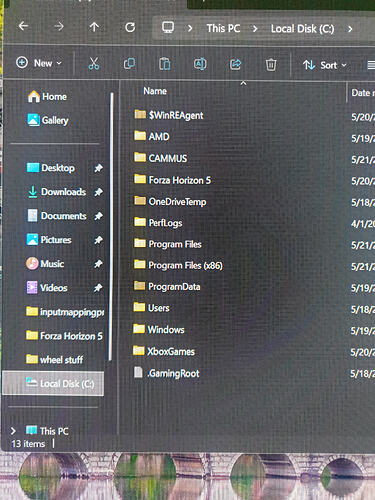
Task: Open Forza Horizon 5 in sidebar
Action: point(64,336)
